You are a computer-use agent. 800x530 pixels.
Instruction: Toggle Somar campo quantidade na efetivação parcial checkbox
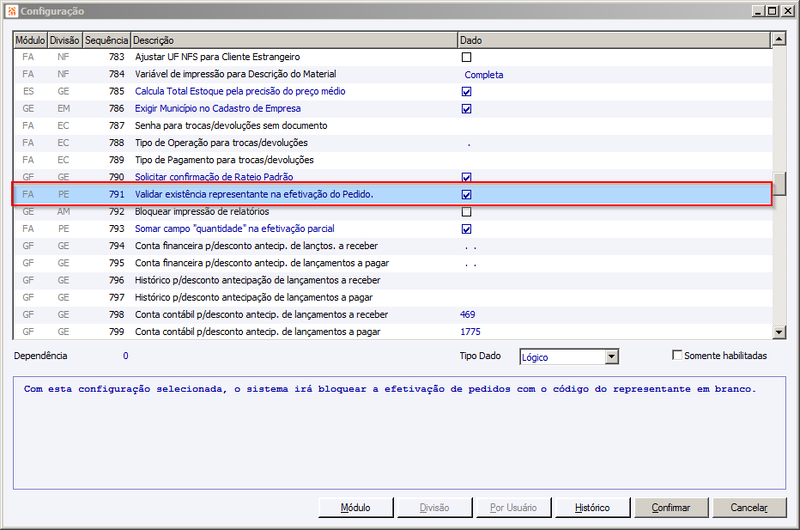coord(466,229)
